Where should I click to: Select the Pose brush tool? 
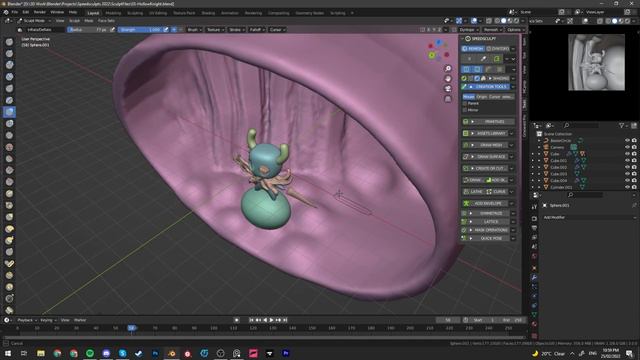point(9,264)
